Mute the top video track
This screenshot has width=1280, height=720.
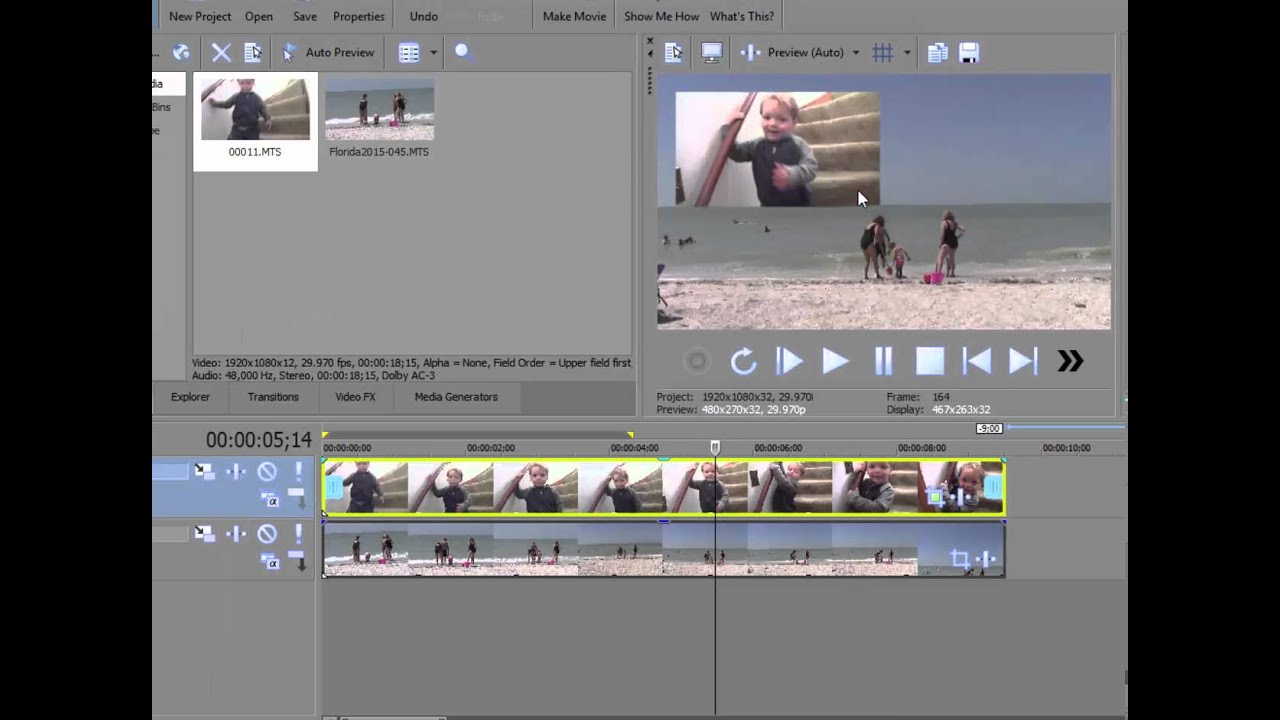pos(267,471)
